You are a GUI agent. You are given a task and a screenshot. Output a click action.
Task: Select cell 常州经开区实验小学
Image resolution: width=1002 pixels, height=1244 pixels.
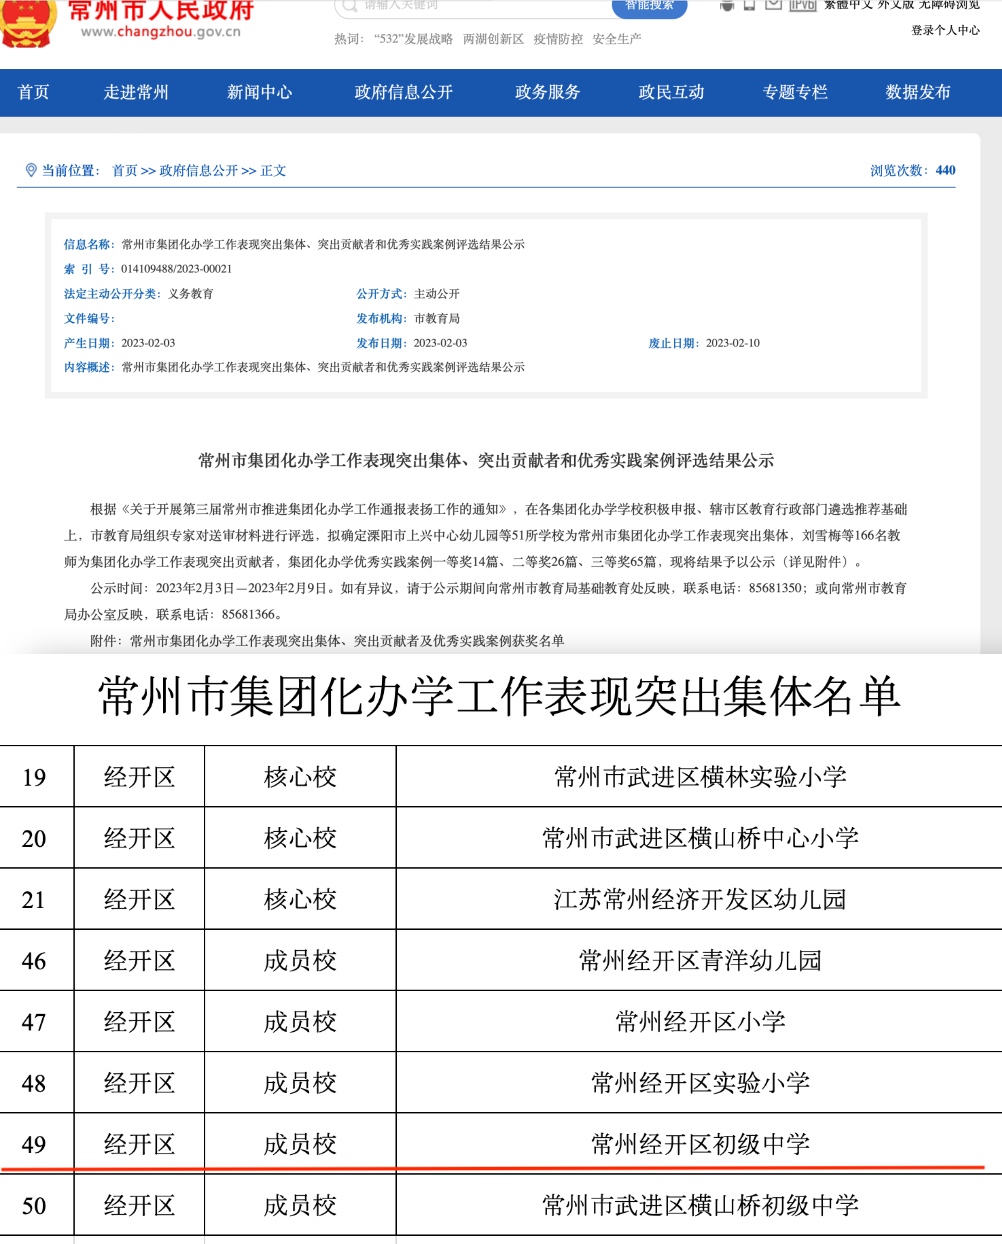(x=700, y=1083)
